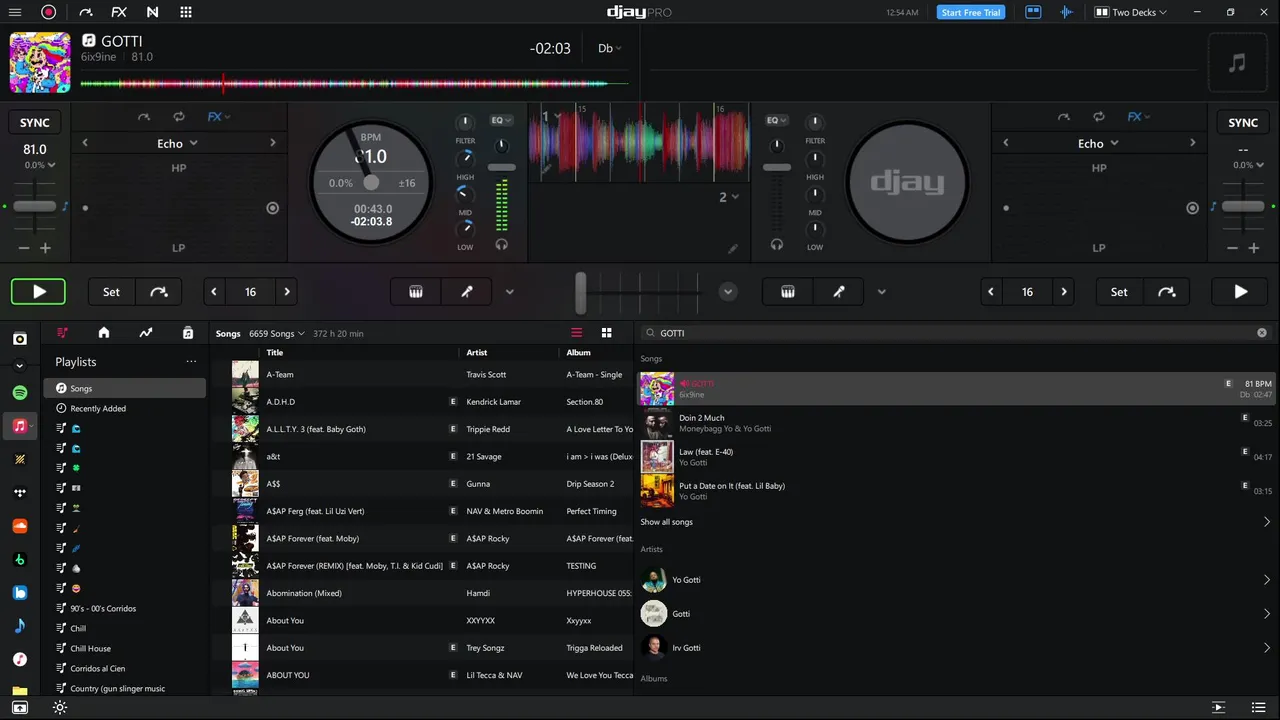Open the Db key dropdown

(x=609, y=48)
